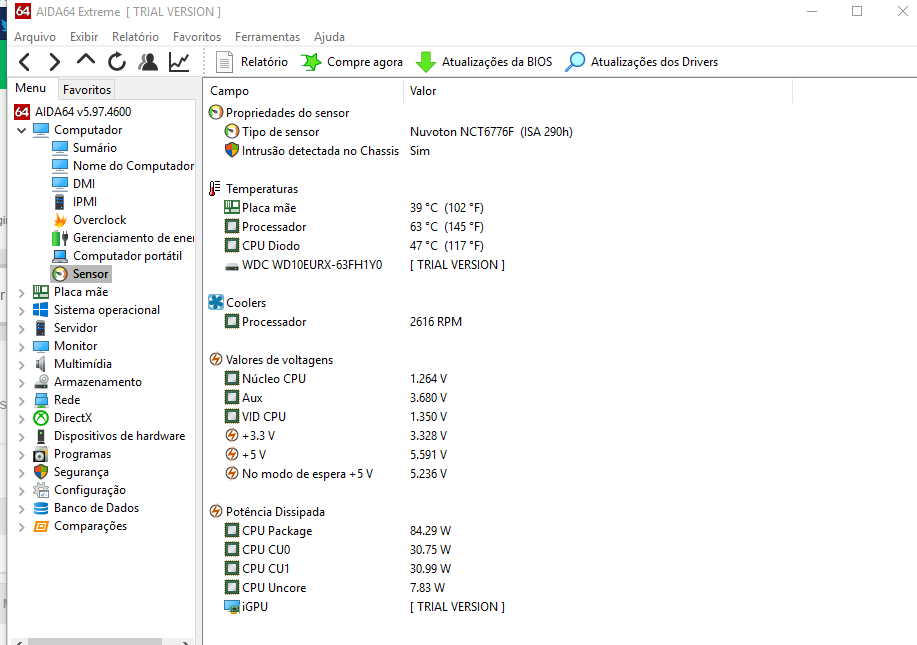917x645 pixels.
Task: Expand the Servidor tree node
Action: click(22, 329)
